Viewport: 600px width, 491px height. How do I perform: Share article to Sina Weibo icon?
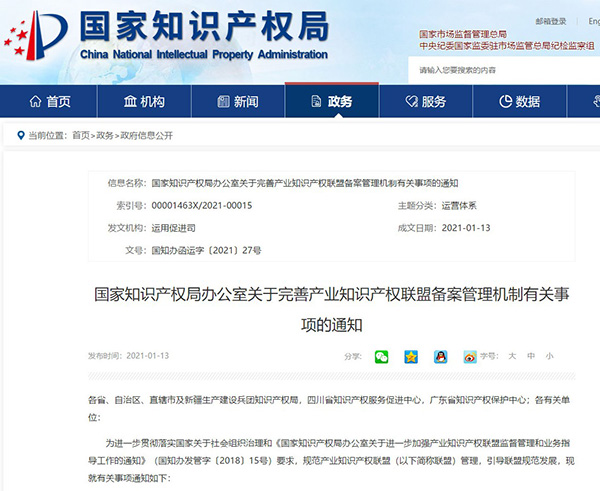tap(469, 356)
